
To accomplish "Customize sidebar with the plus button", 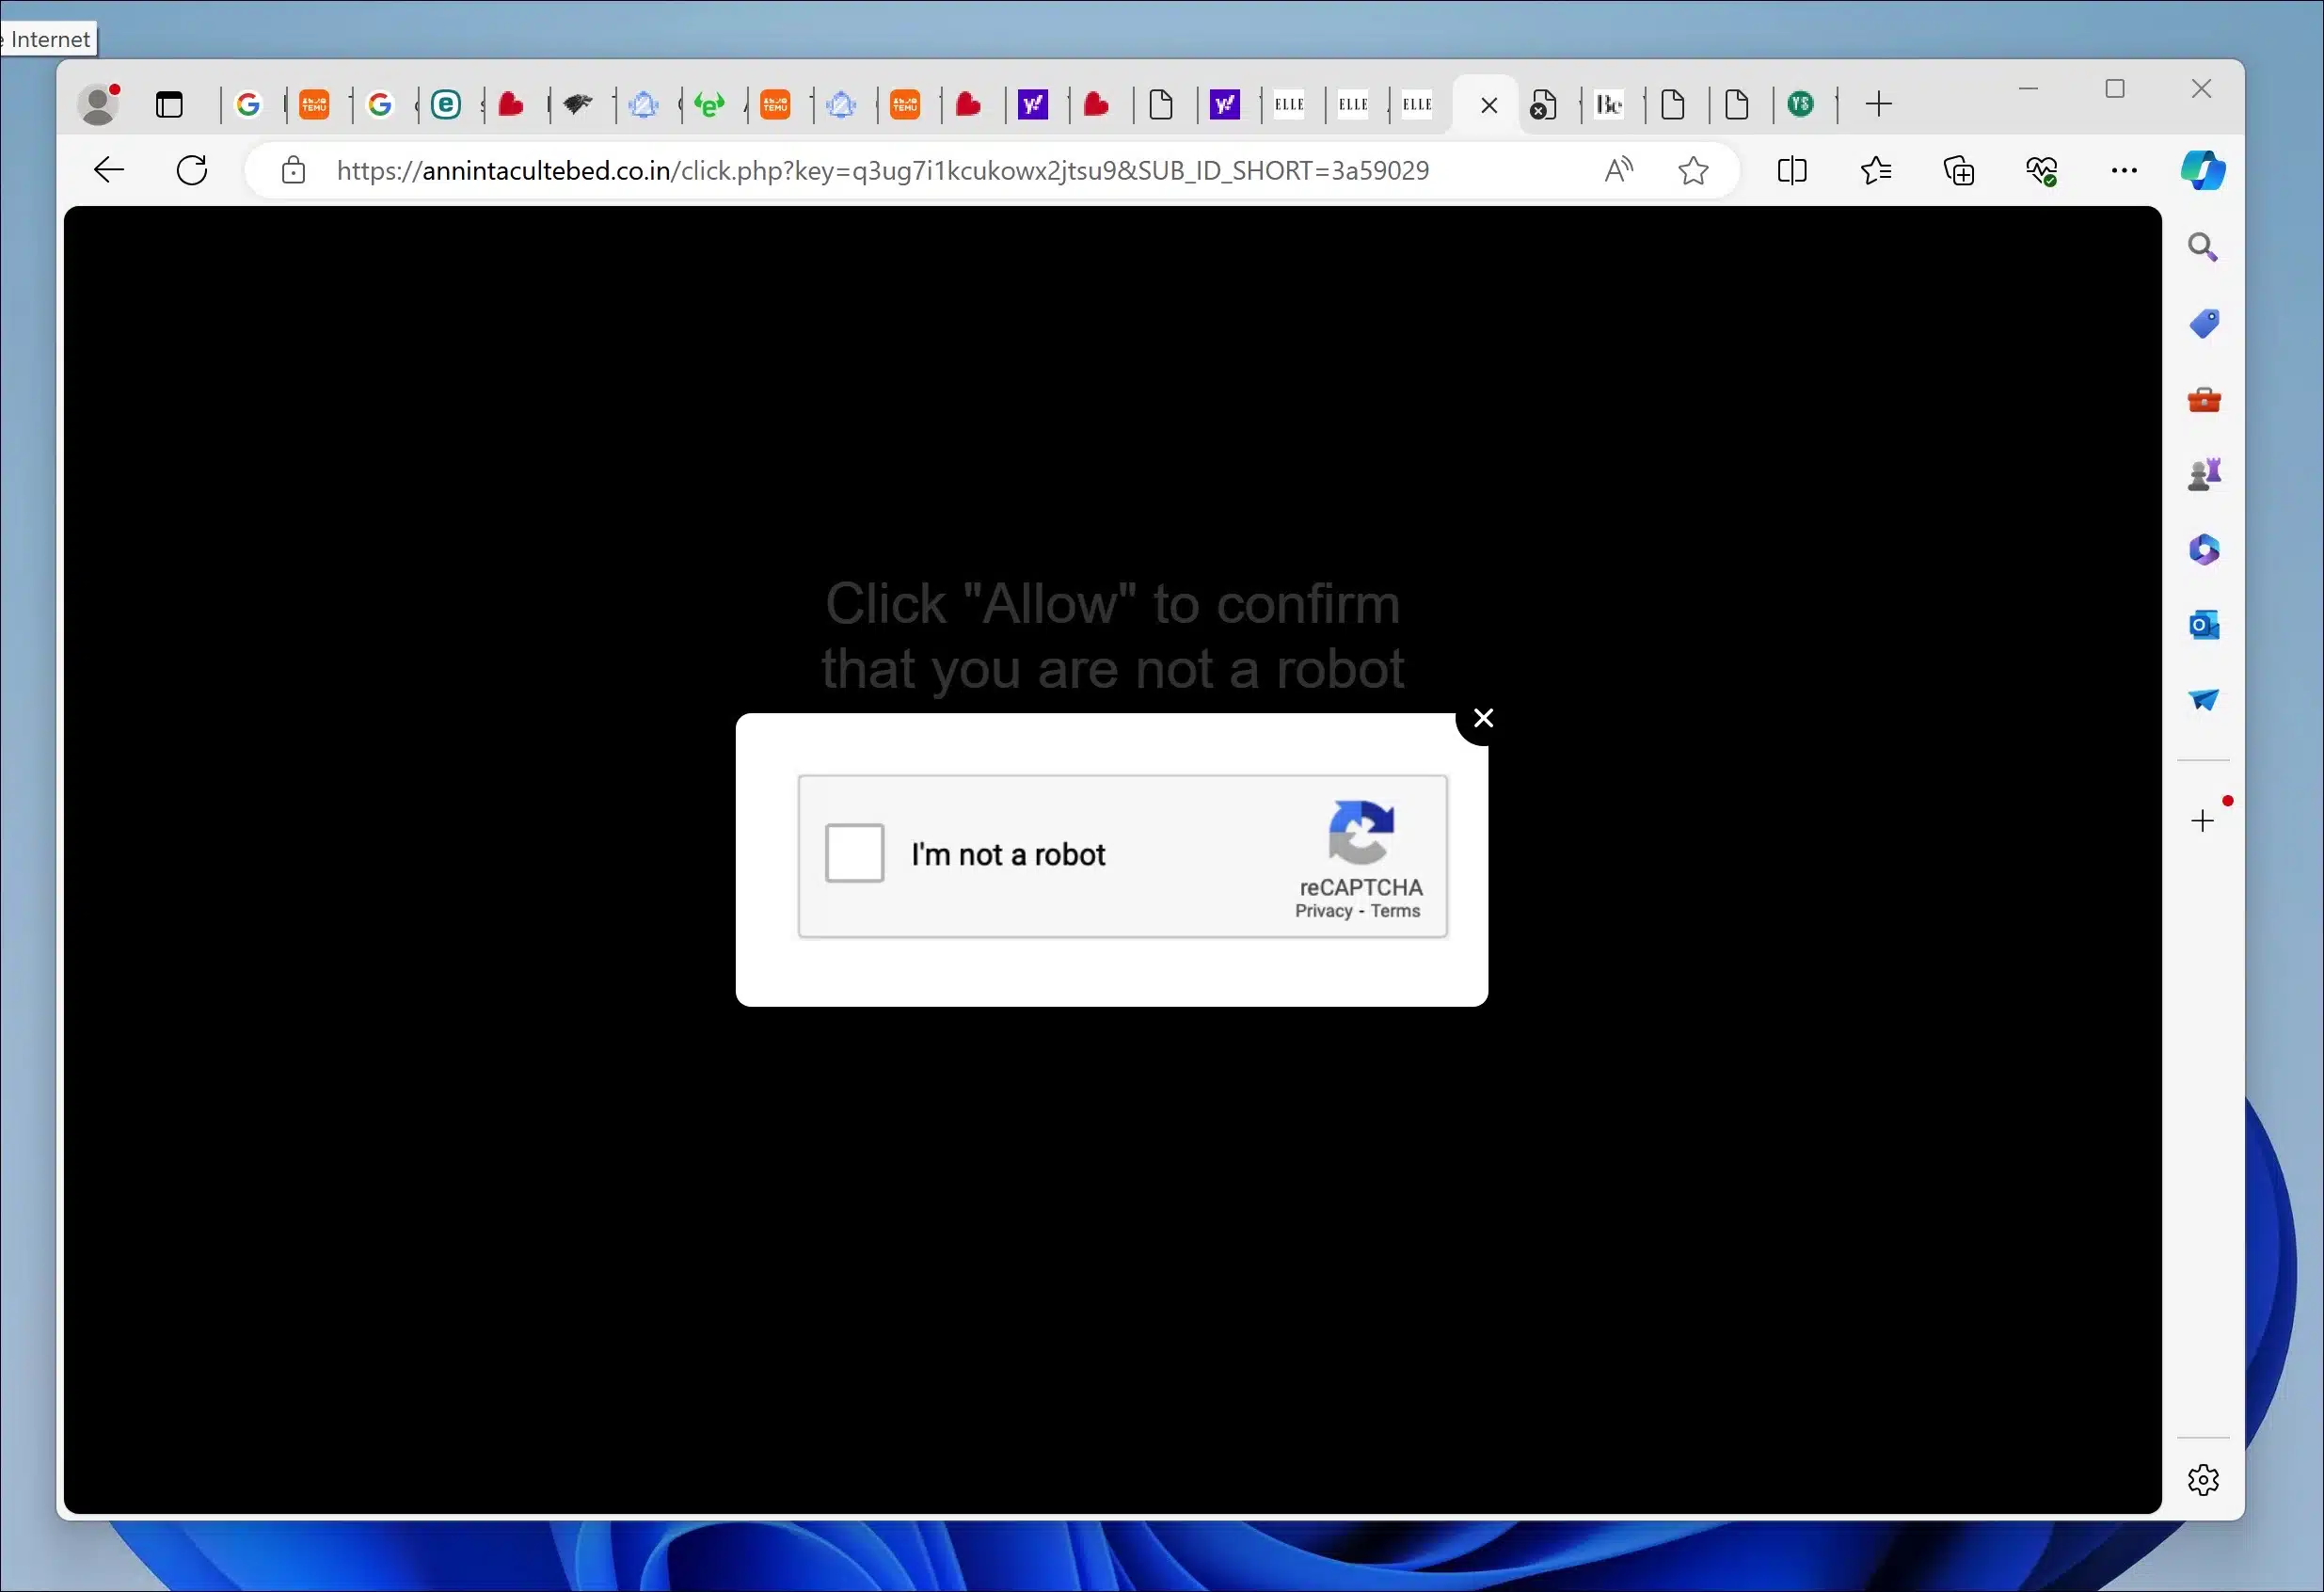I will coord(2203,821).
